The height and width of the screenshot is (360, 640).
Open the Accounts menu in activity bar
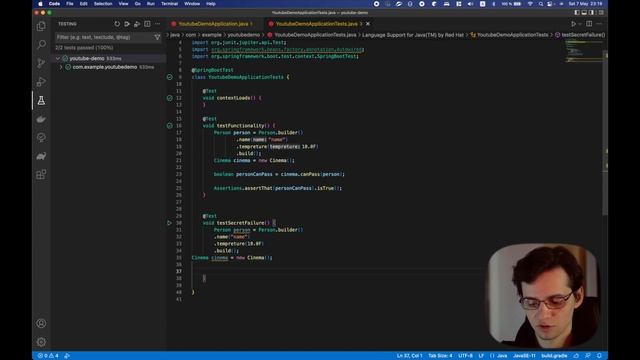41,323
